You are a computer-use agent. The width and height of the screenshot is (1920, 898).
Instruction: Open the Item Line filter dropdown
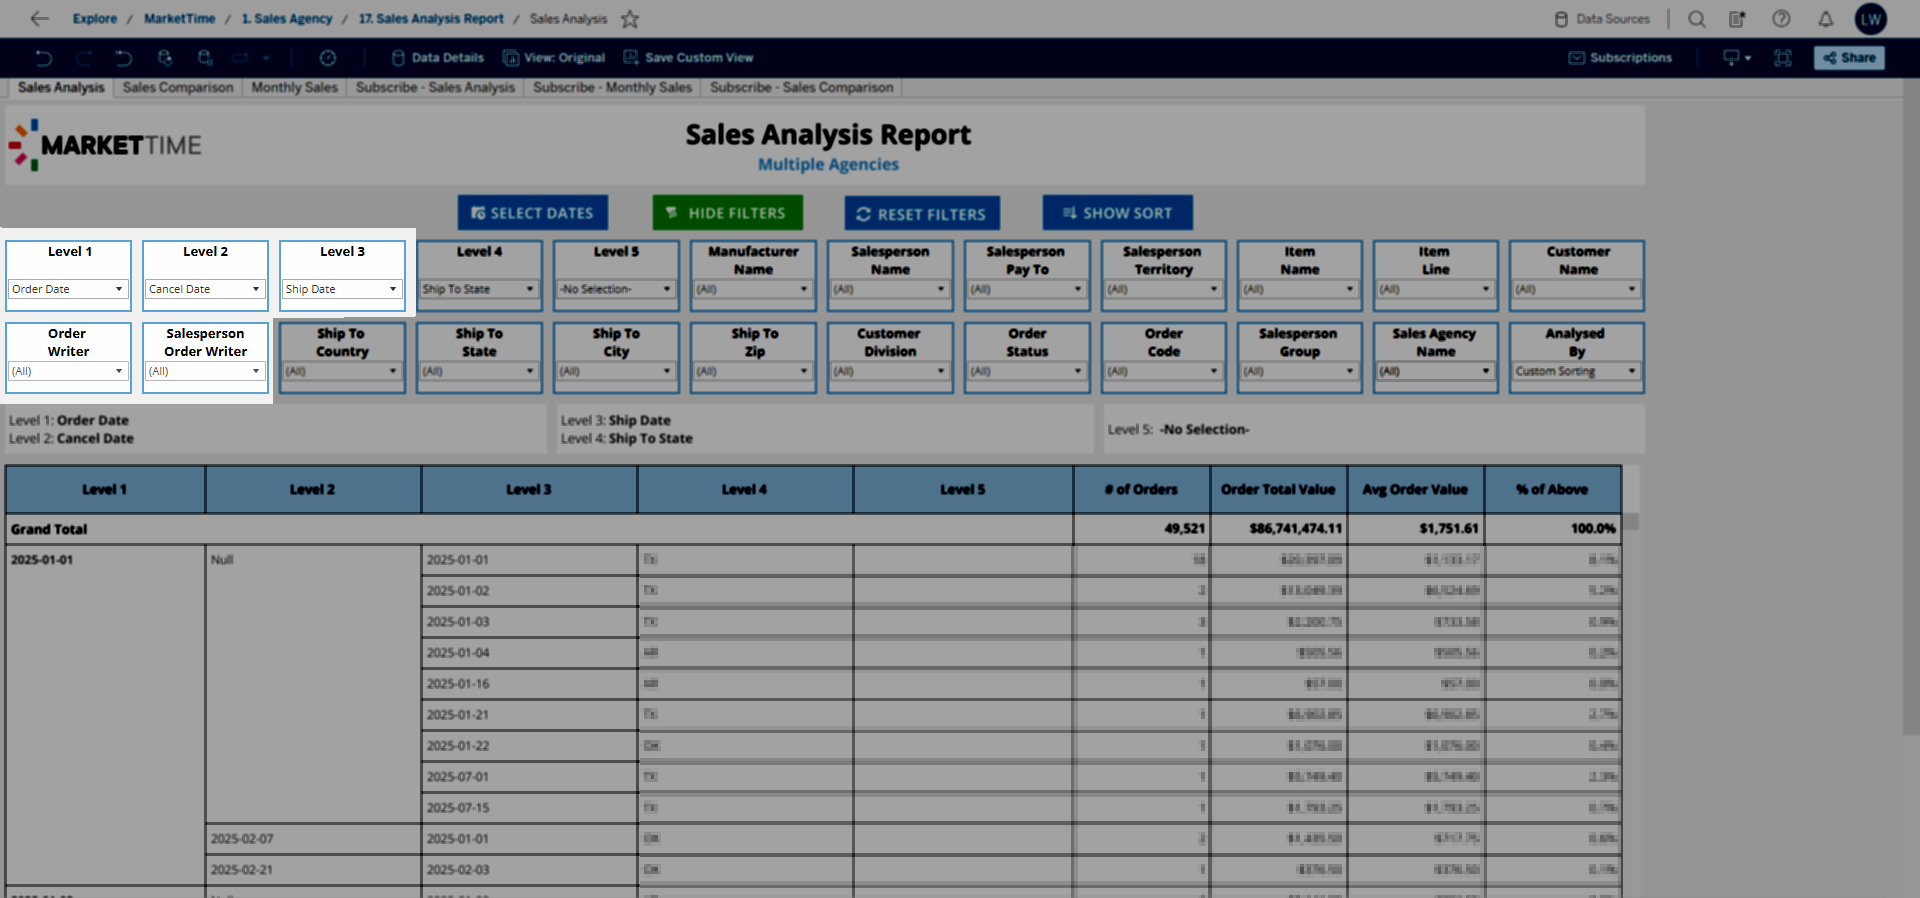point(1435,289)
